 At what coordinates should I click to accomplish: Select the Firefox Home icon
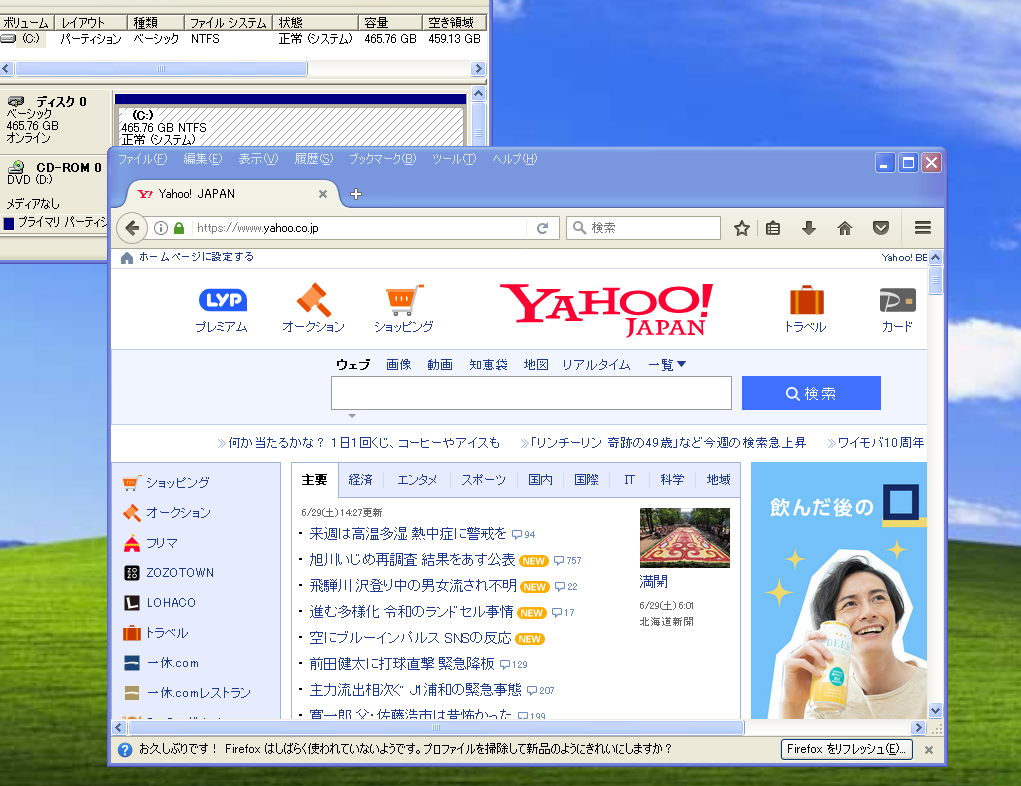coord(844,228)
